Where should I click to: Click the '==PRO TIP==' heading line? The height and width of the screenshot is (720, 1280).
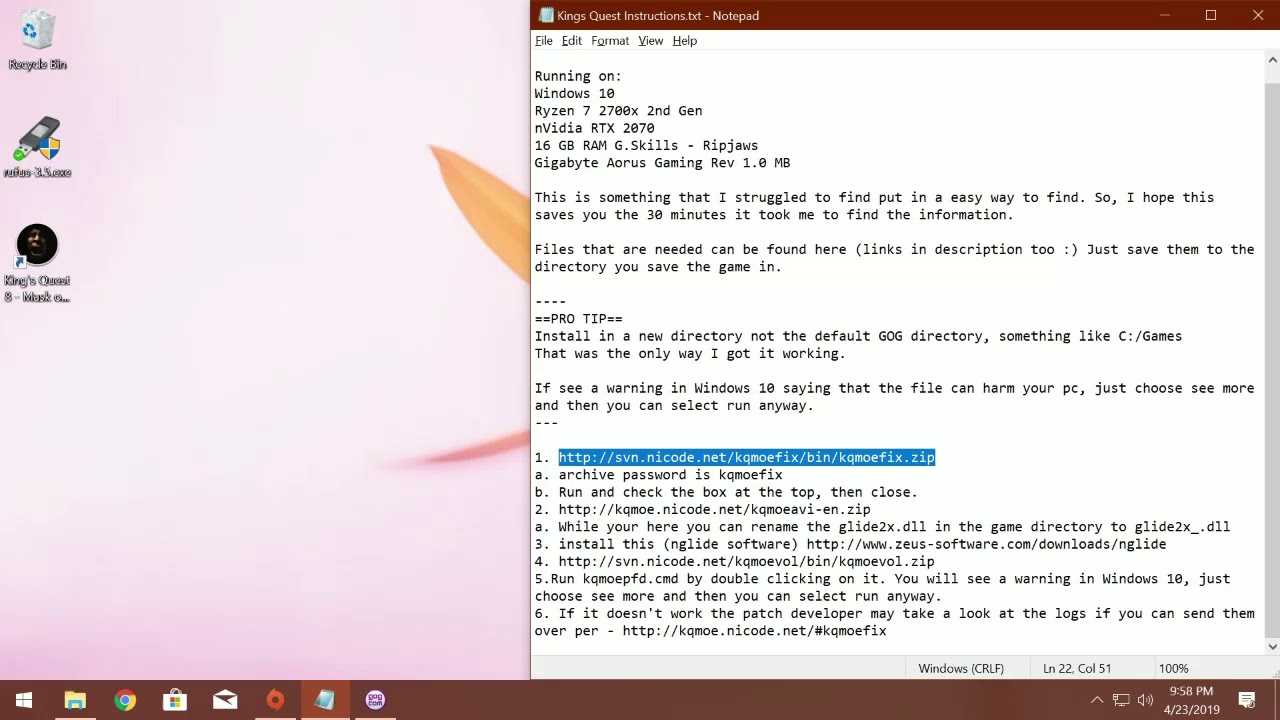coord(578,319)
